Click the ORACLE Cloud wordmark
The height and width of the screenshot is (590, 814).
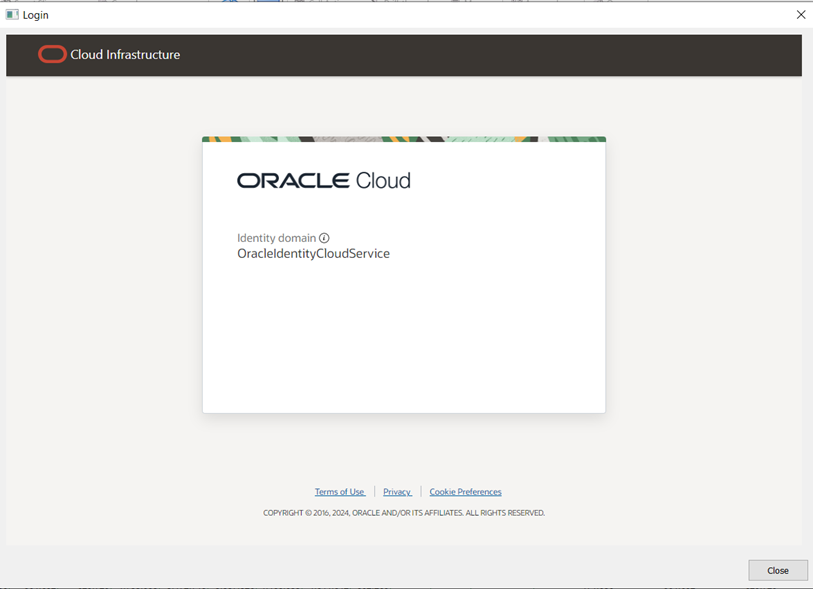coord(323,181)
